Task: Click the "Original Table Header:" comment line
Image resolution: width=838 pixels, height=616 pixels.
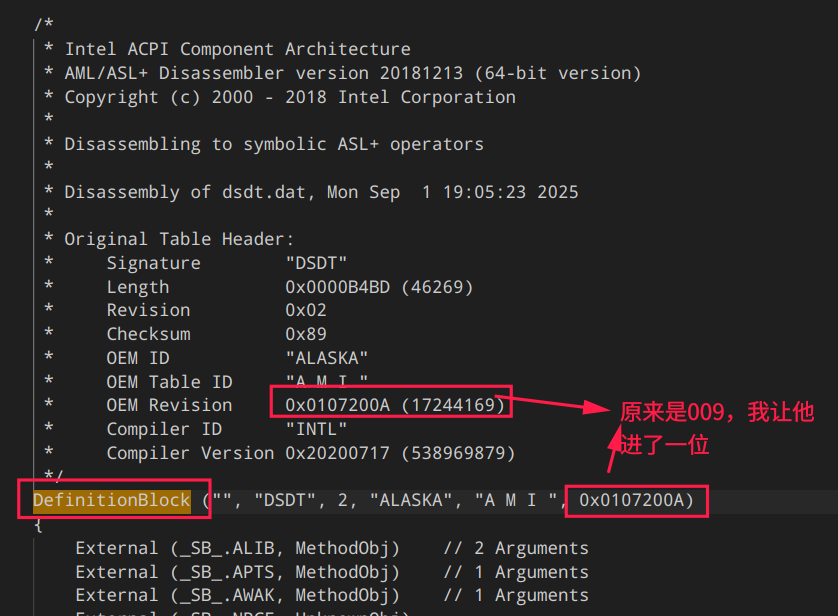Action: [x=180, y=239]
